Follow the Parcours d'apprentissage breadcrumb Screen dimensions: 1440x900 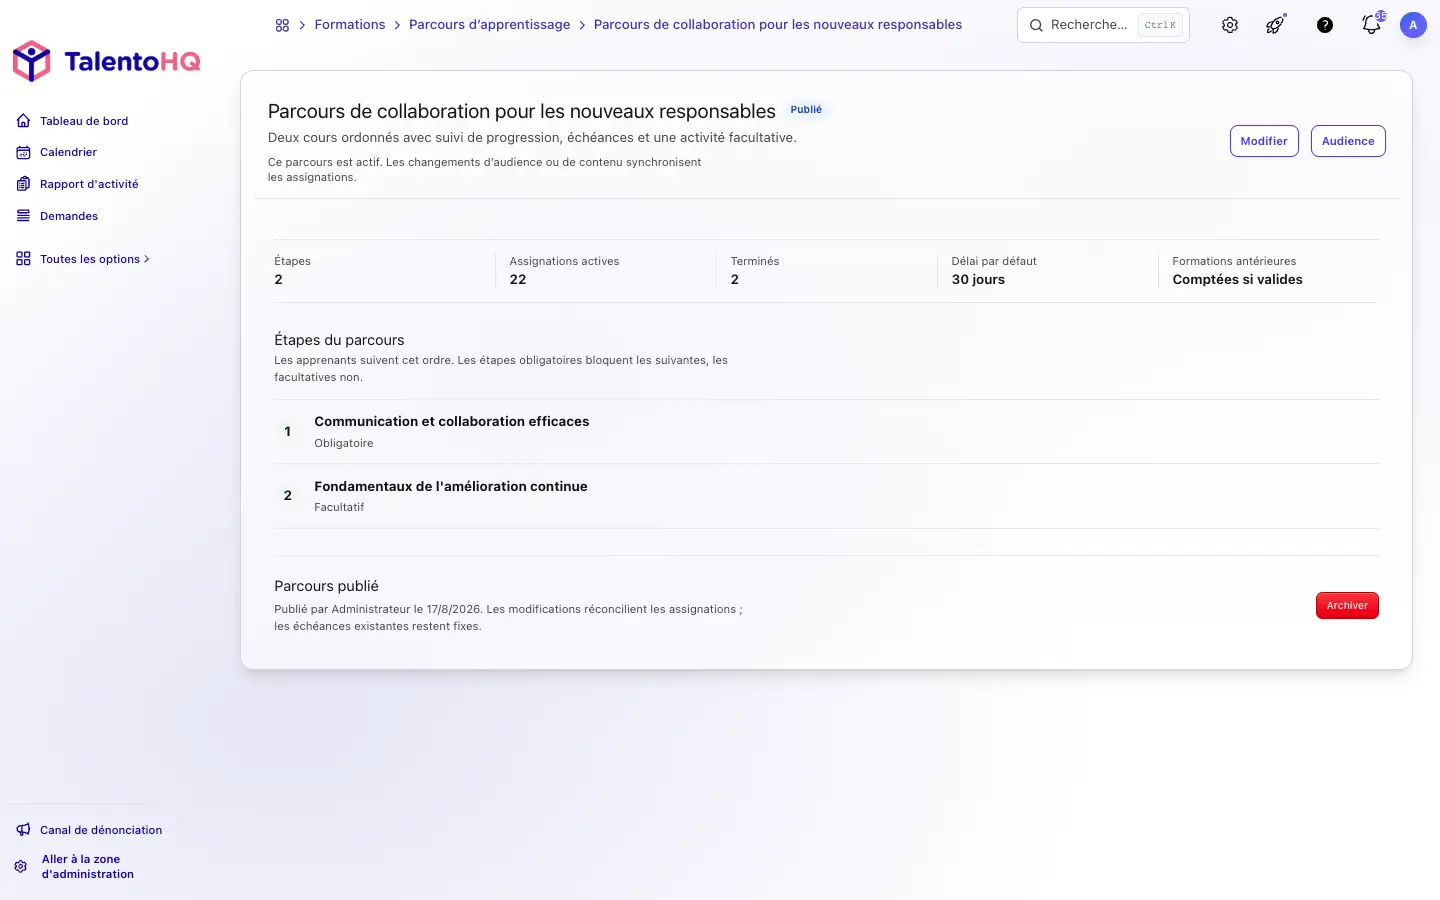point(490,25)
